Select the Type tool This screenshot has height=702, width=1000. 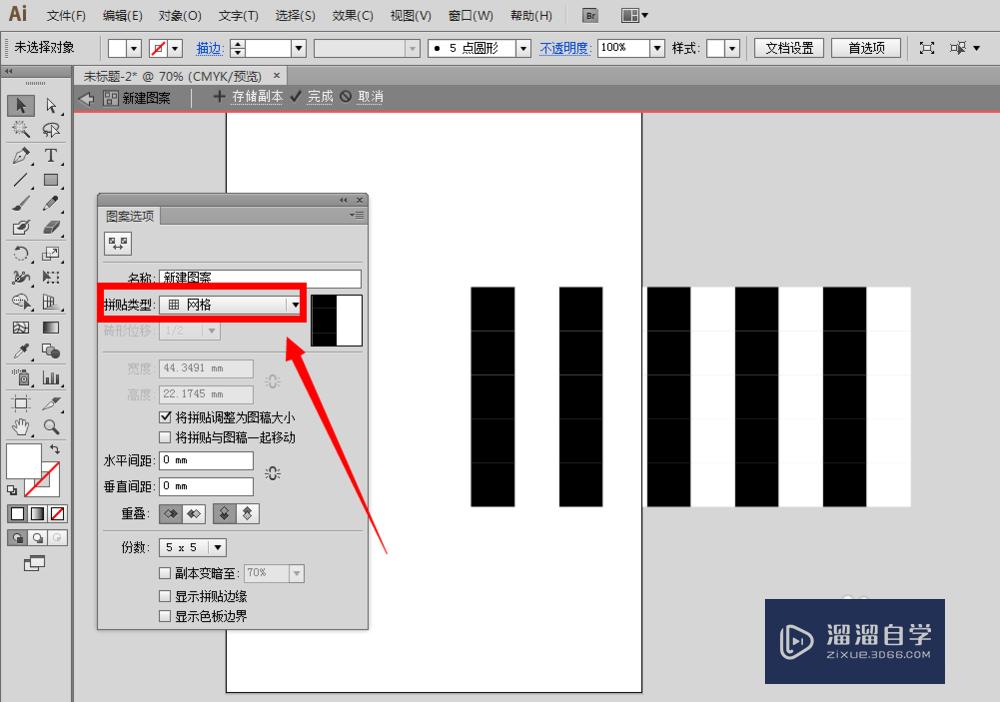coord(51,156)
